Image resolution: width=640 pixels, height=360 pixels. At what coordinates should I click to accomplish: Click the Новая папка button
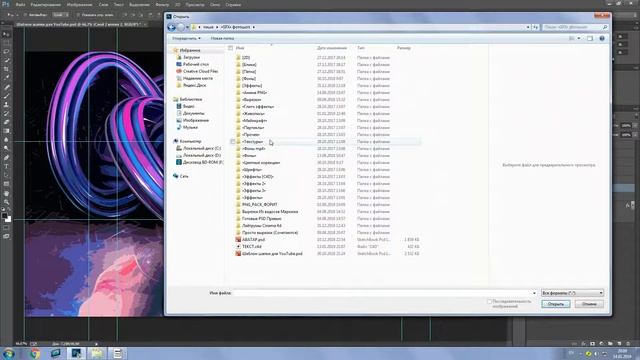(222, 38)
